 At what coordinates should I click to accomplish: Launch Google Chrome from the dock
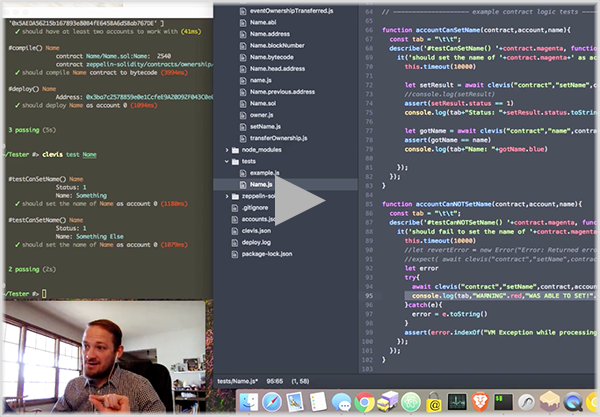pos(364,402)
